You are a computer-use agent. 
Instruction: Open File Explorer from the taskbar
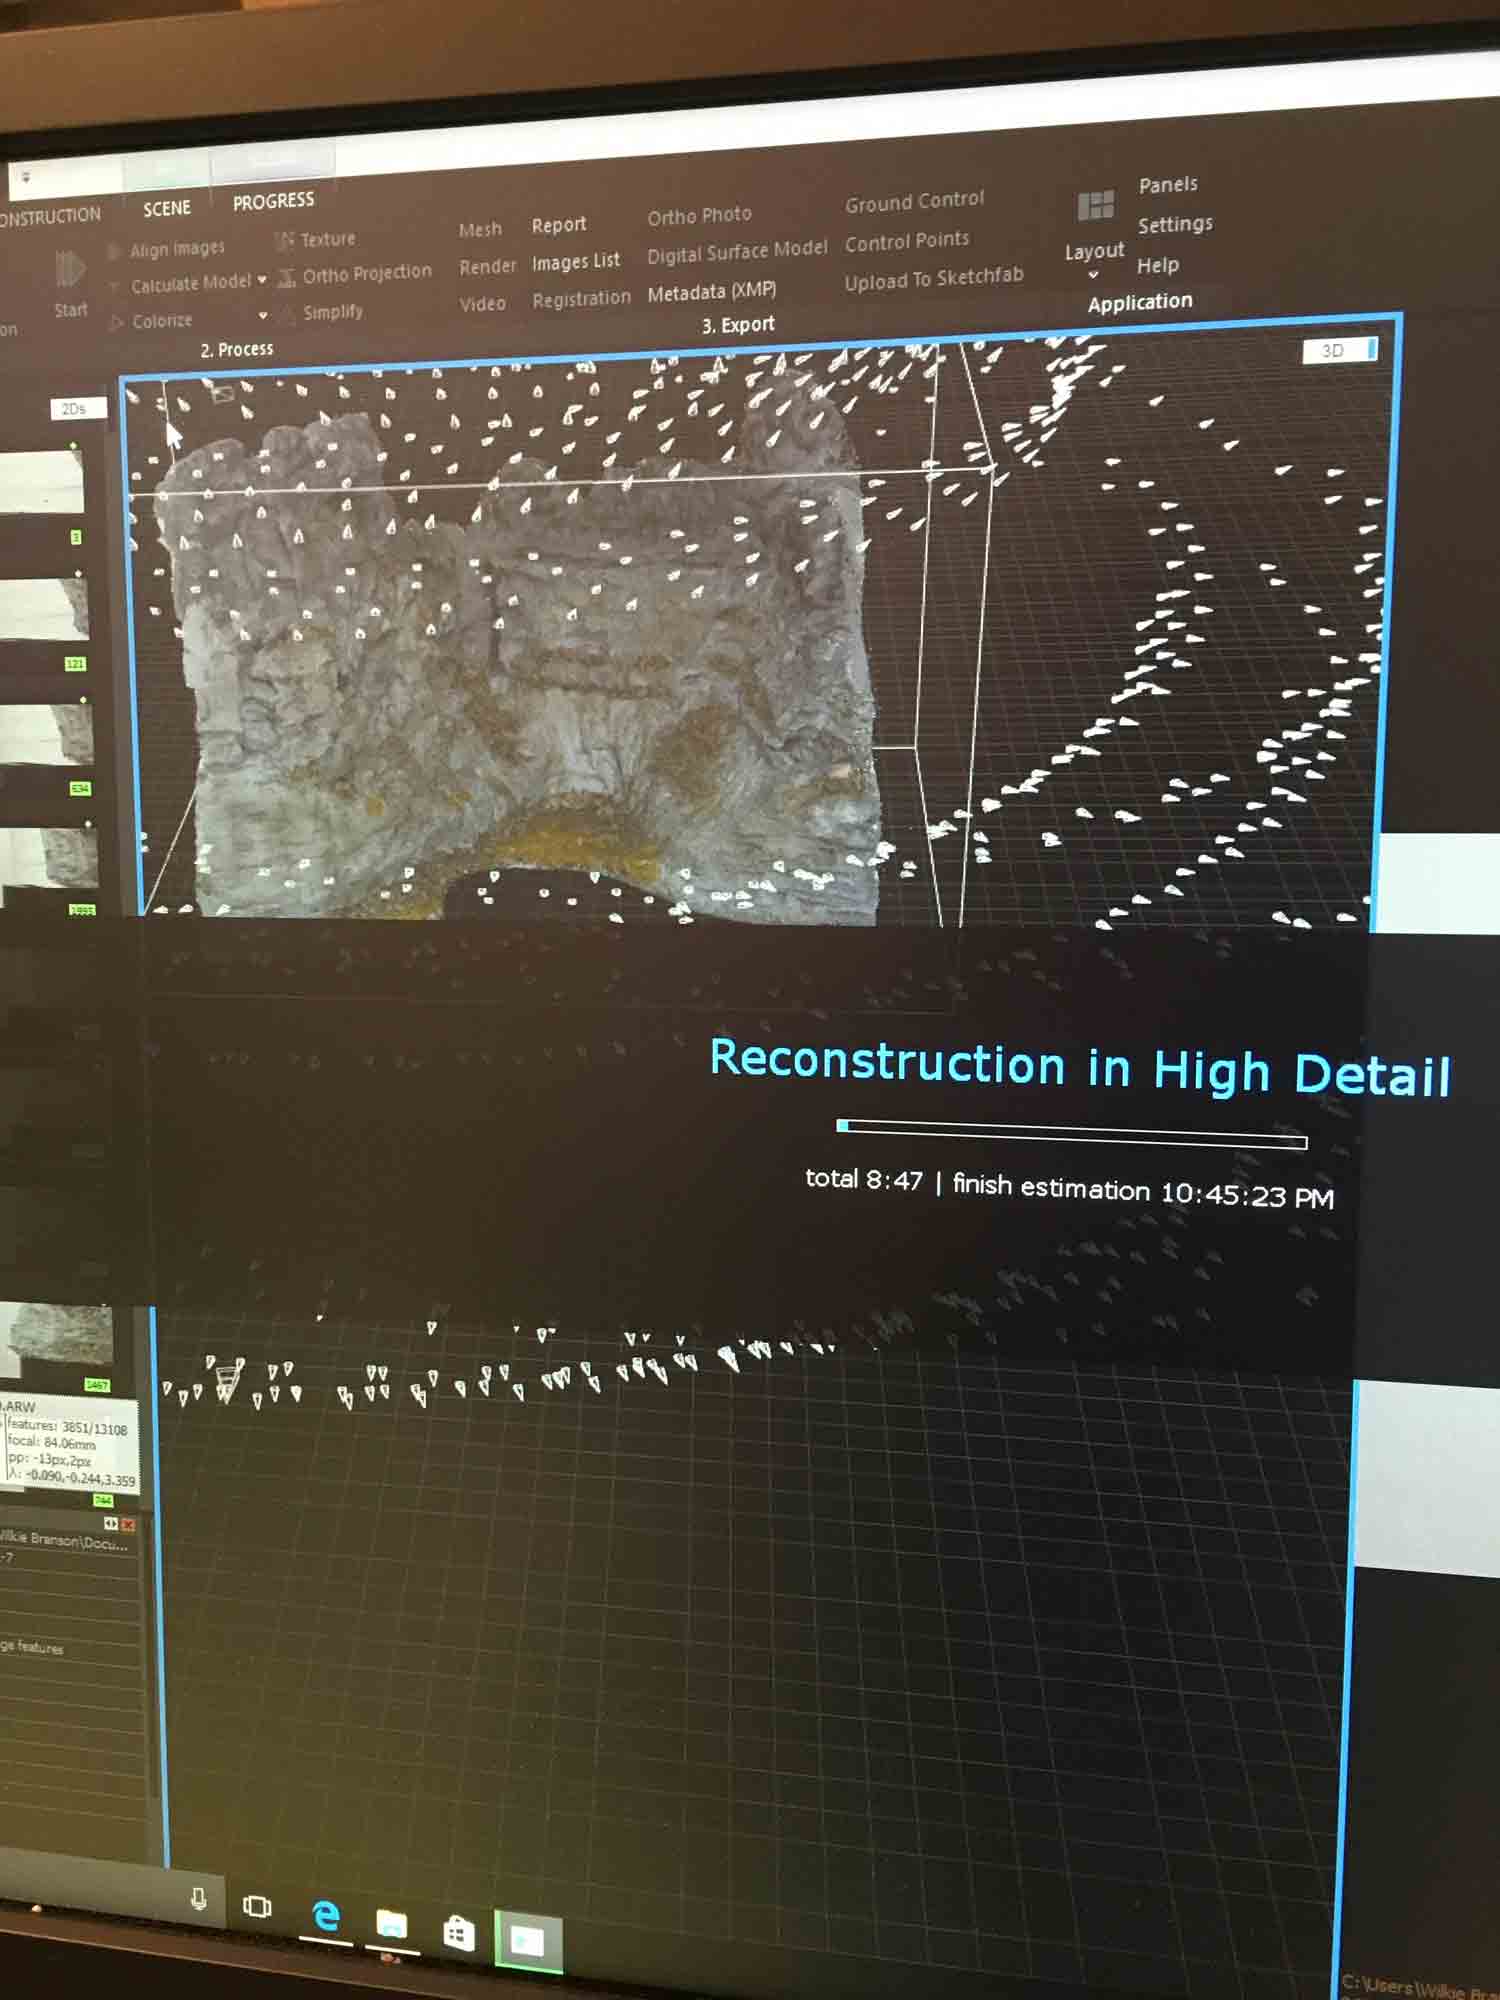point(391,1923)
